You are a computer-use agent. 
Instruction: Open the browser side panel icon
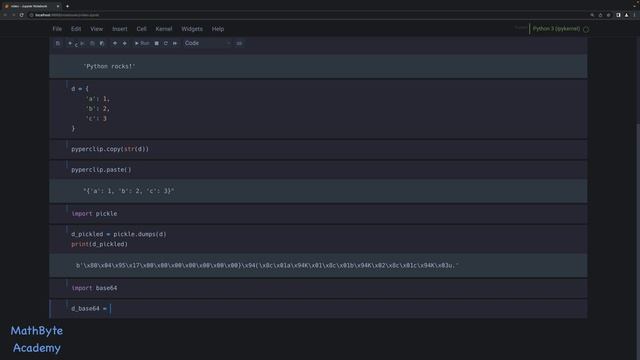click(x=618, y=15)
